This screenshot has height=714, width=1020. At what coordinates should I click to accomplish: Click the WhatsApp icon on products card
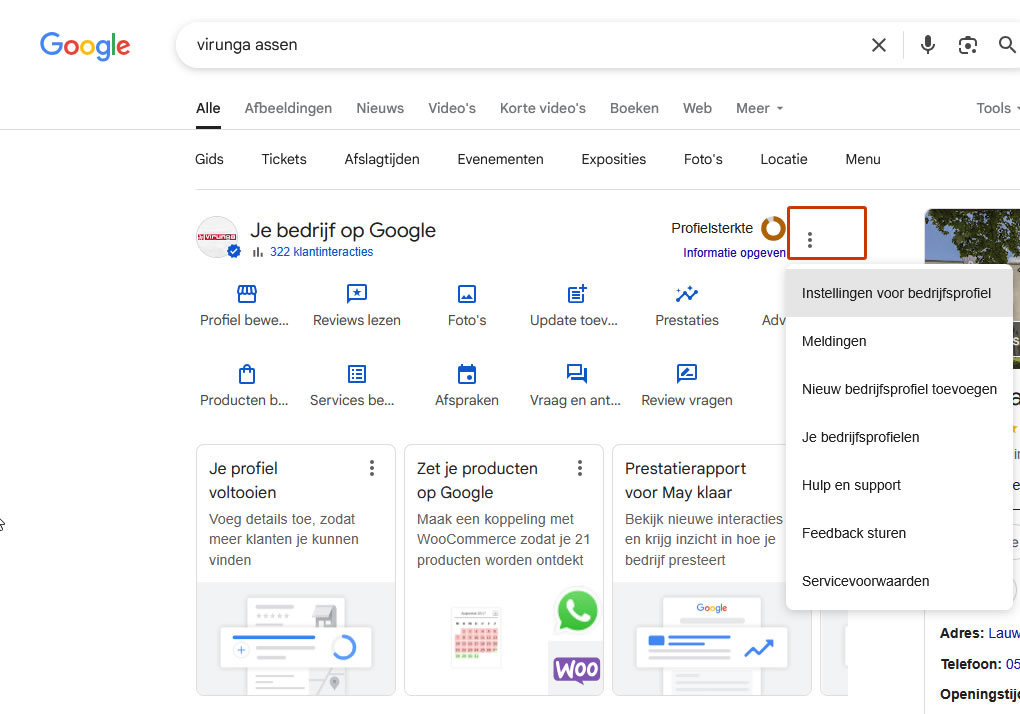577,611
